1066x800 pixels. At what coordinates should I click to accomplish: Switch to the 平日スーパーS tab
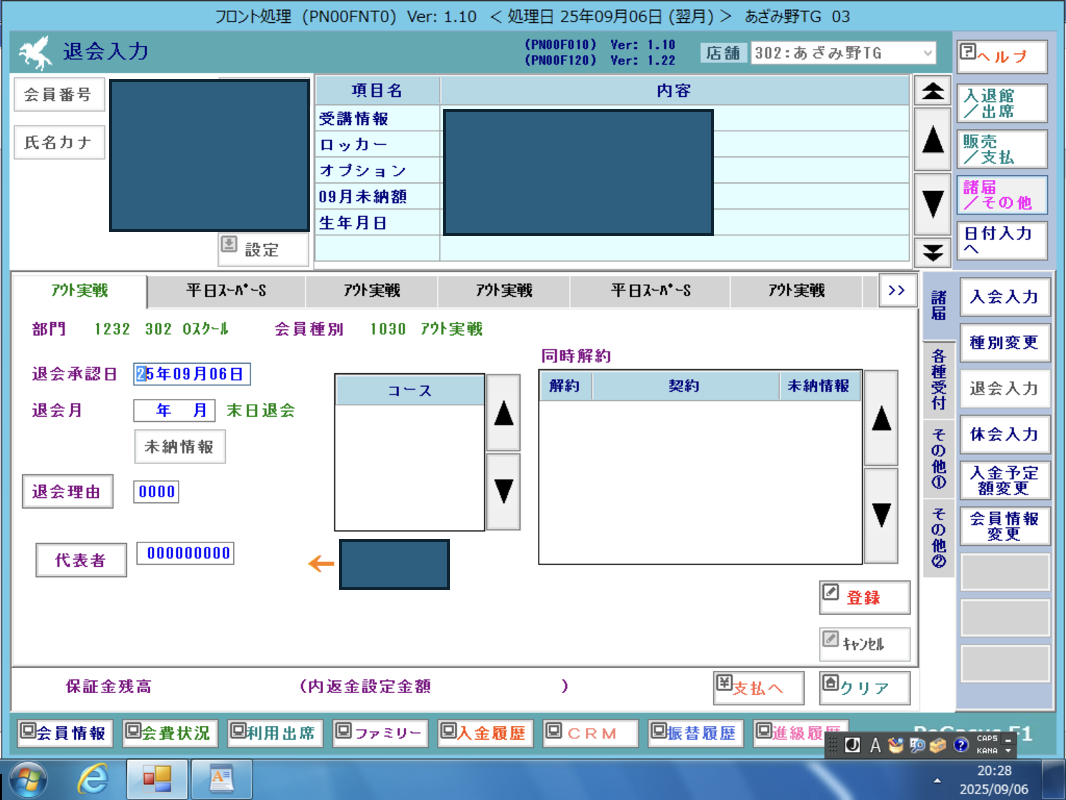click(x=226, y=291)
